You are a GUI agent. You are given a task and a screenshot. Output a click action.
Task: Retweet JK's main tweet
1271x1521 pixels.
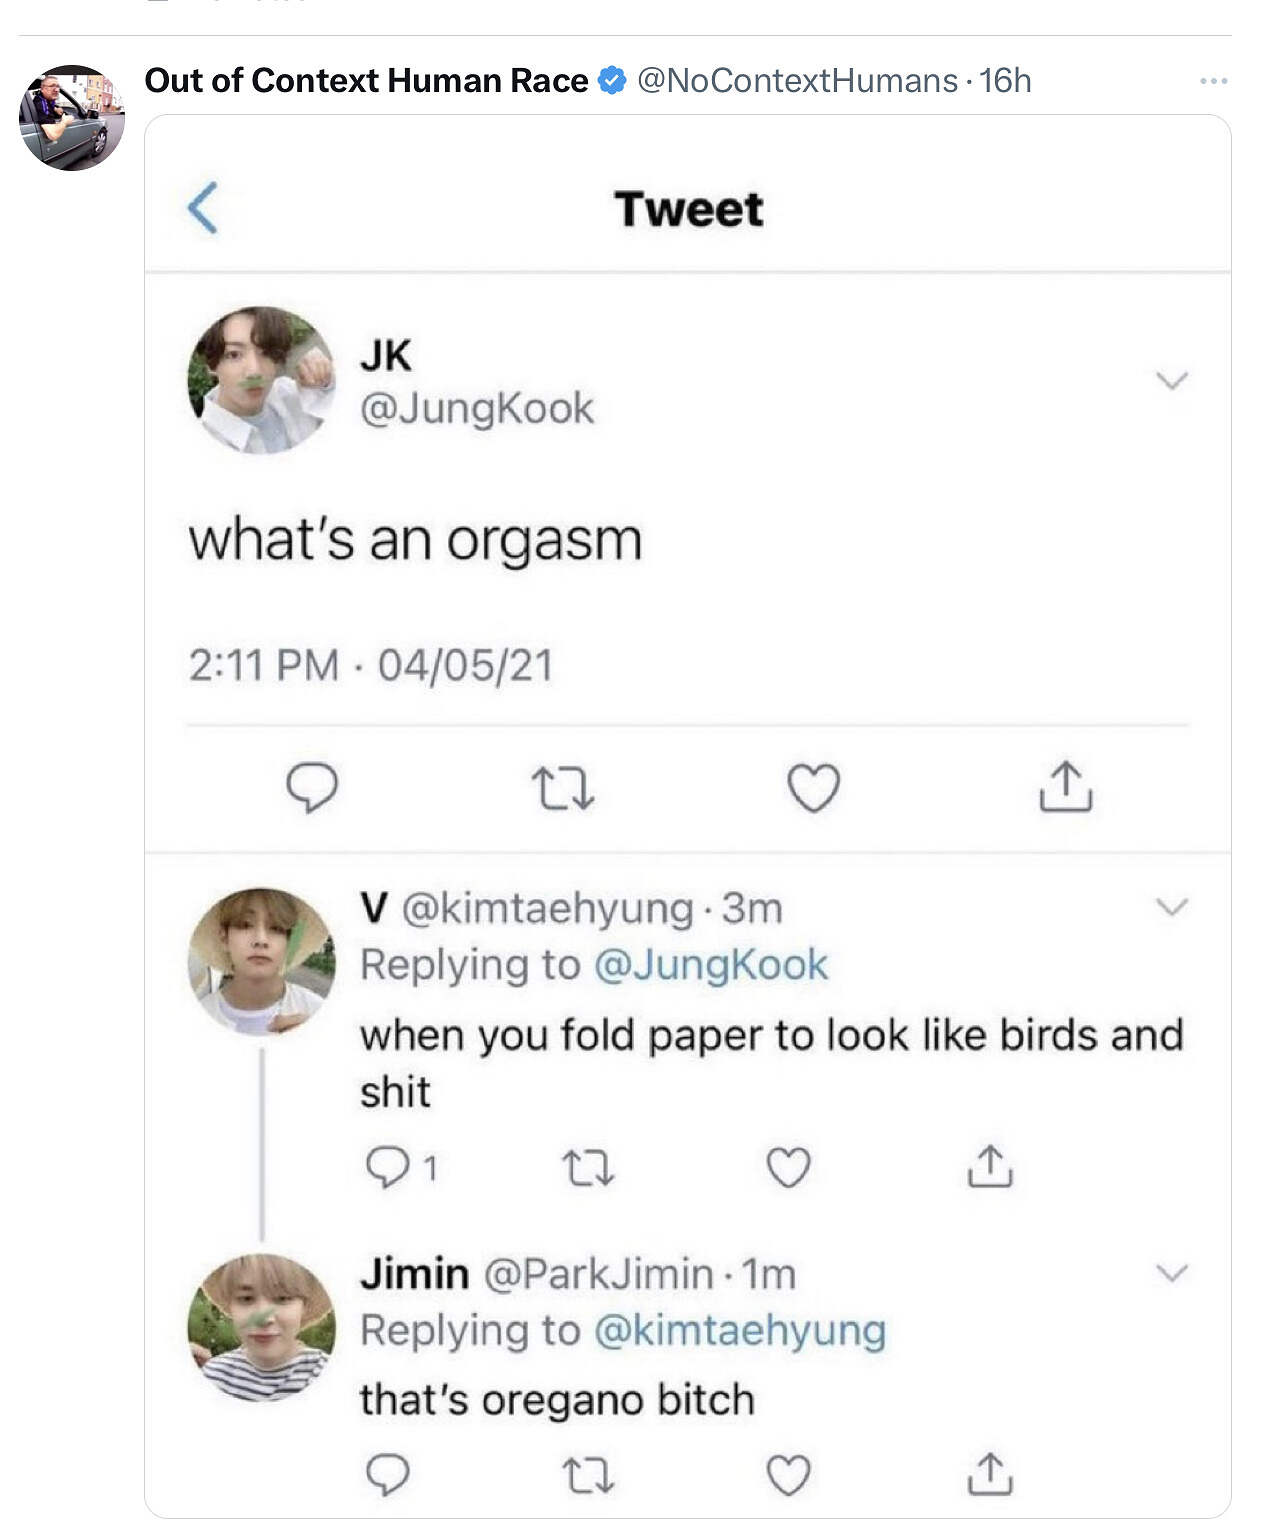pyautogui.click(x=563, y=787)
